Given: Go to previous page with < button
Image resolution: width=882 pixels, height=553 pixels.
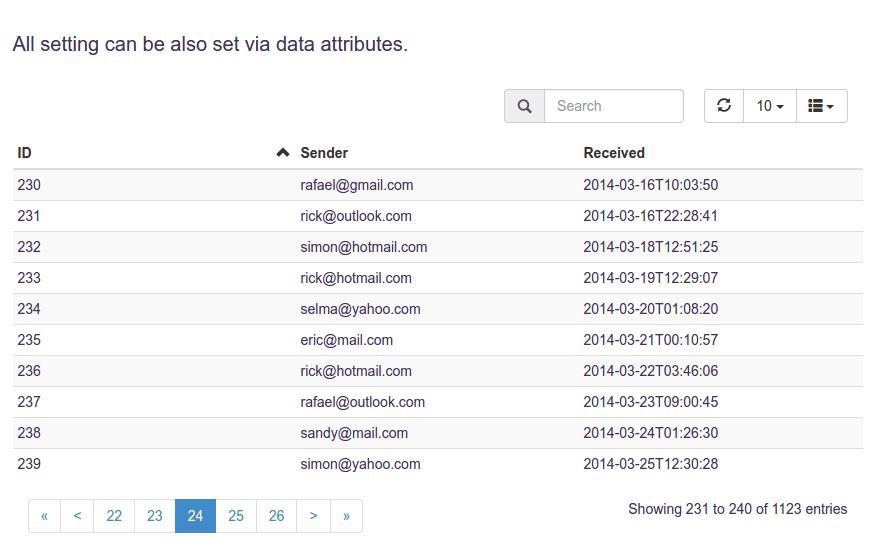Looking at the screenshot, I should click(x=77, y=516).
